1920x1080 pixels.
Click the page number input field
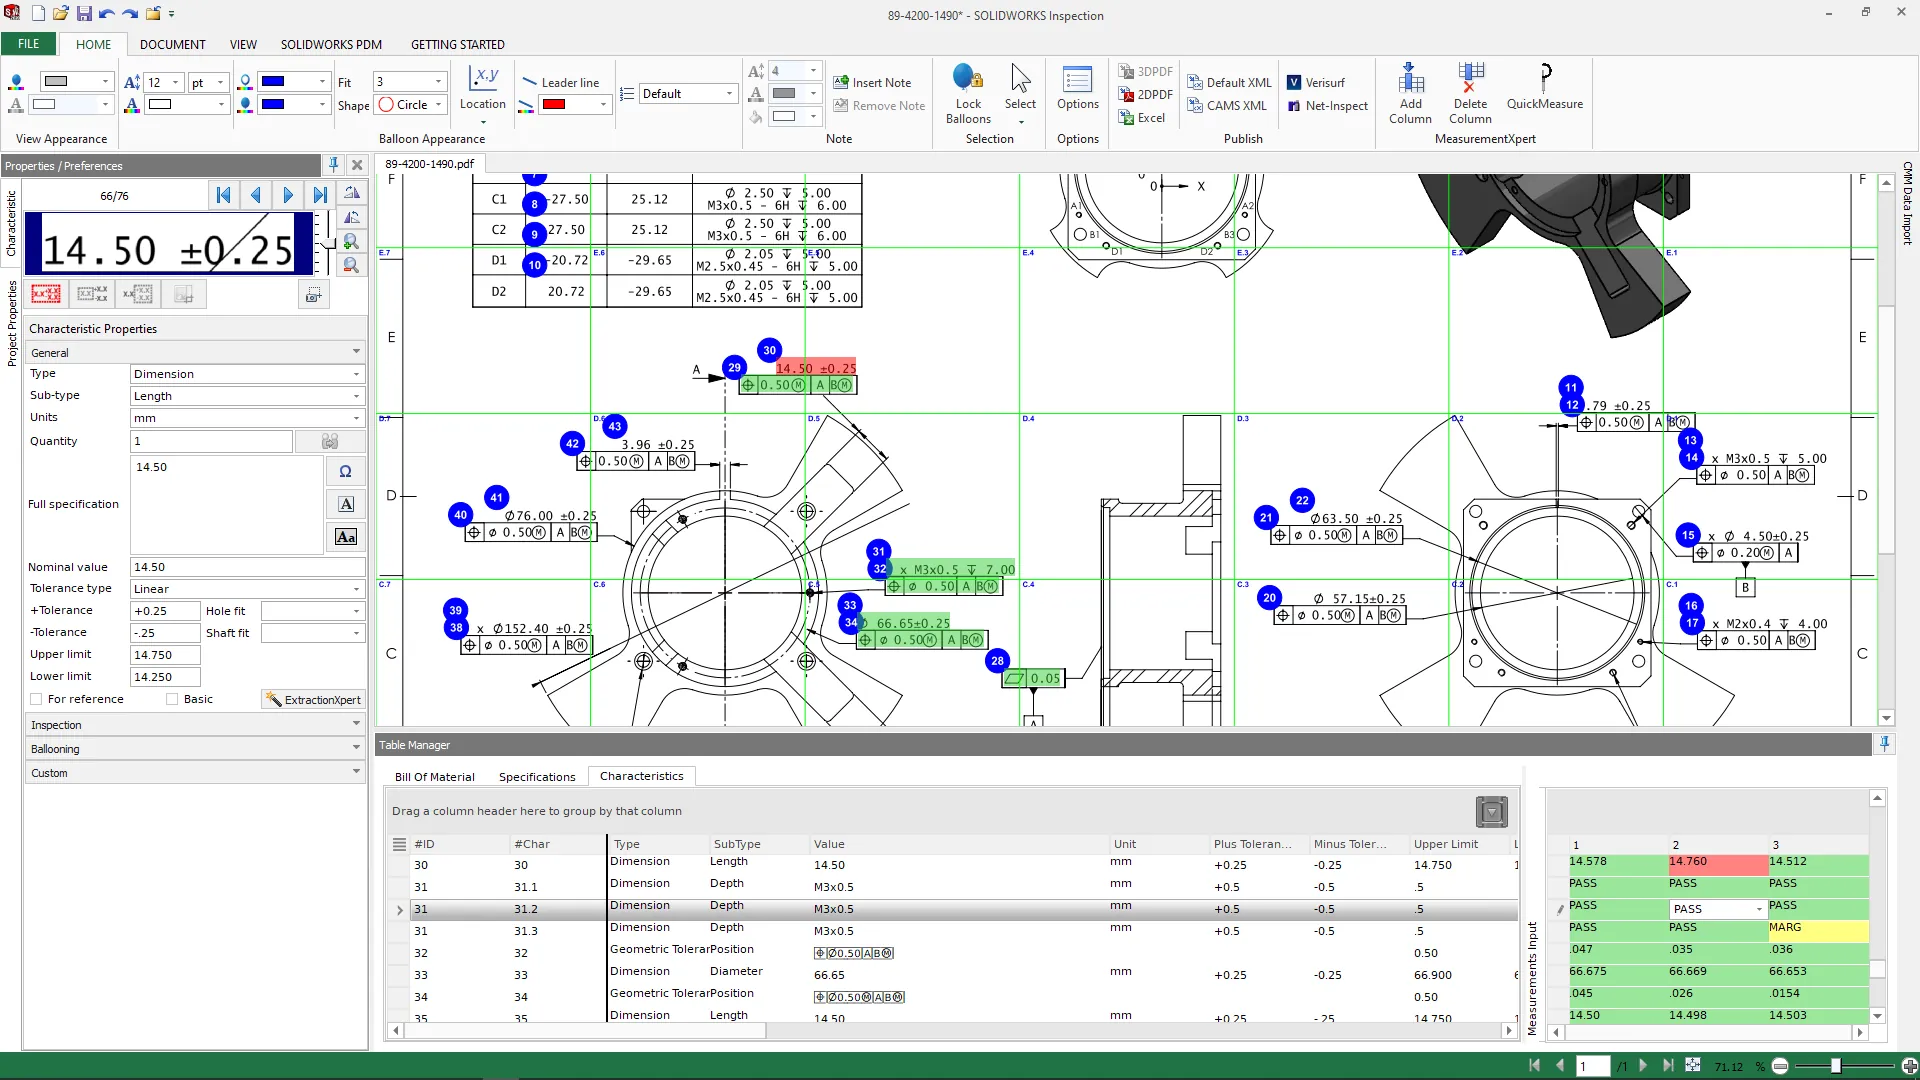(1592, 1066)
